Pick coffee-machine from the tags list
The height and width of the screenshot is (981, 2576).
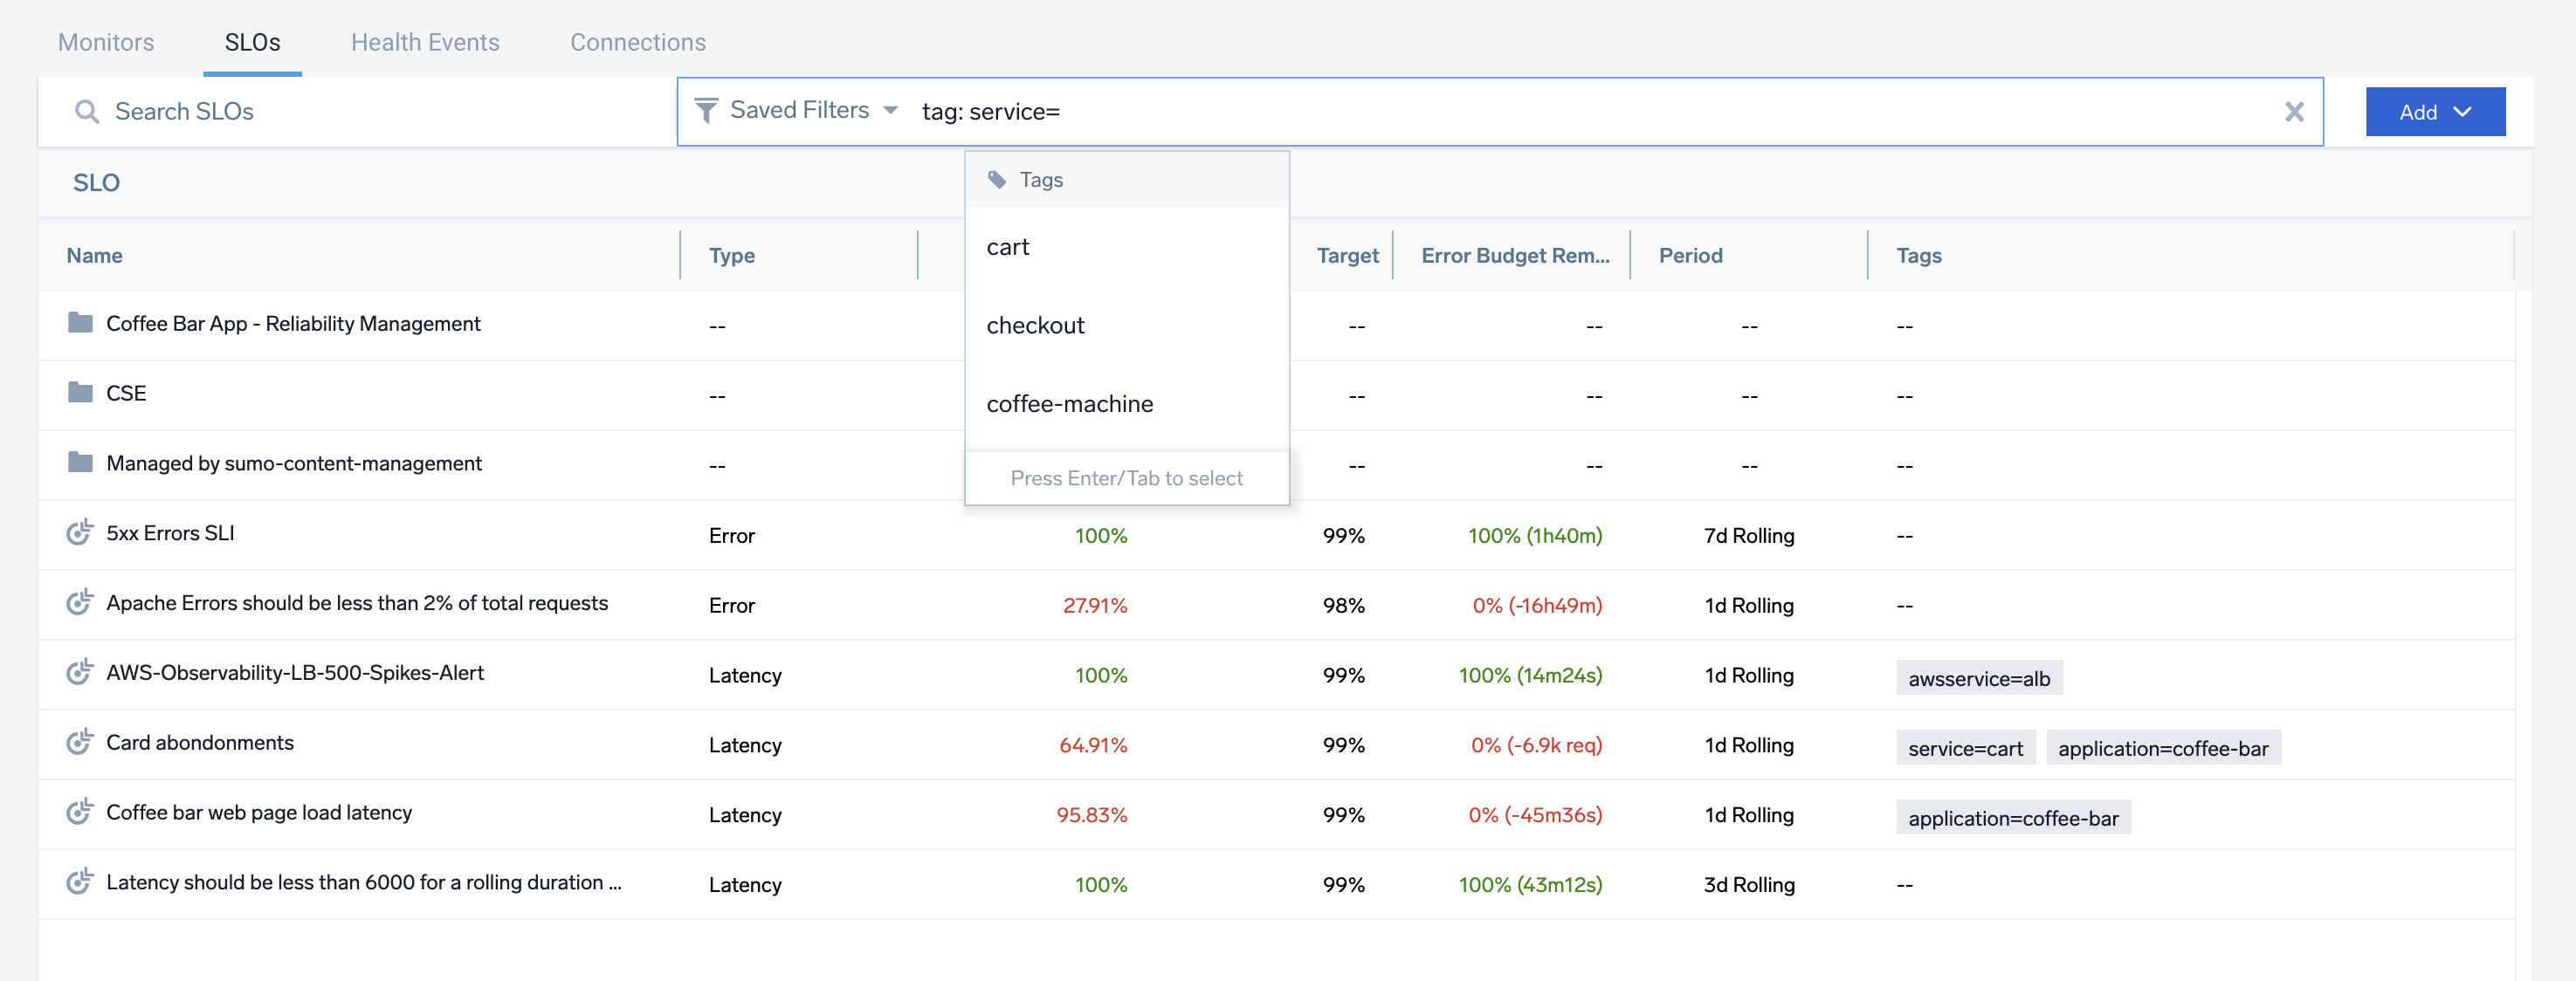pyautogui.click(x=1069, y=404)
